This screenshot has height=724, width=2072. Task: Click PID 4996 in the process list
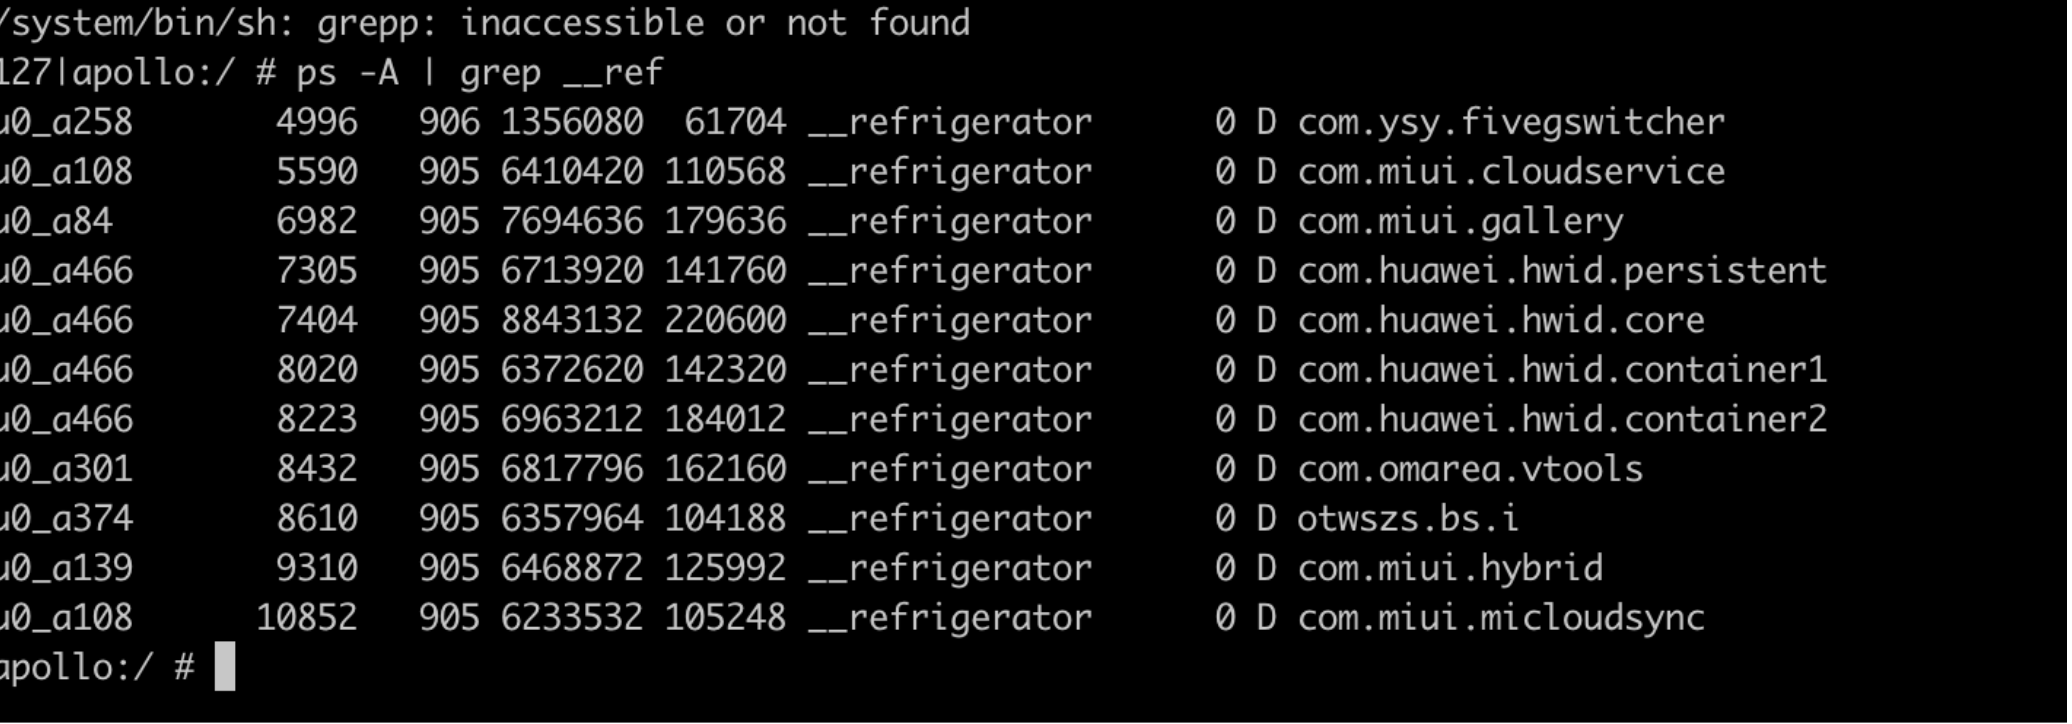coord(316,122)
